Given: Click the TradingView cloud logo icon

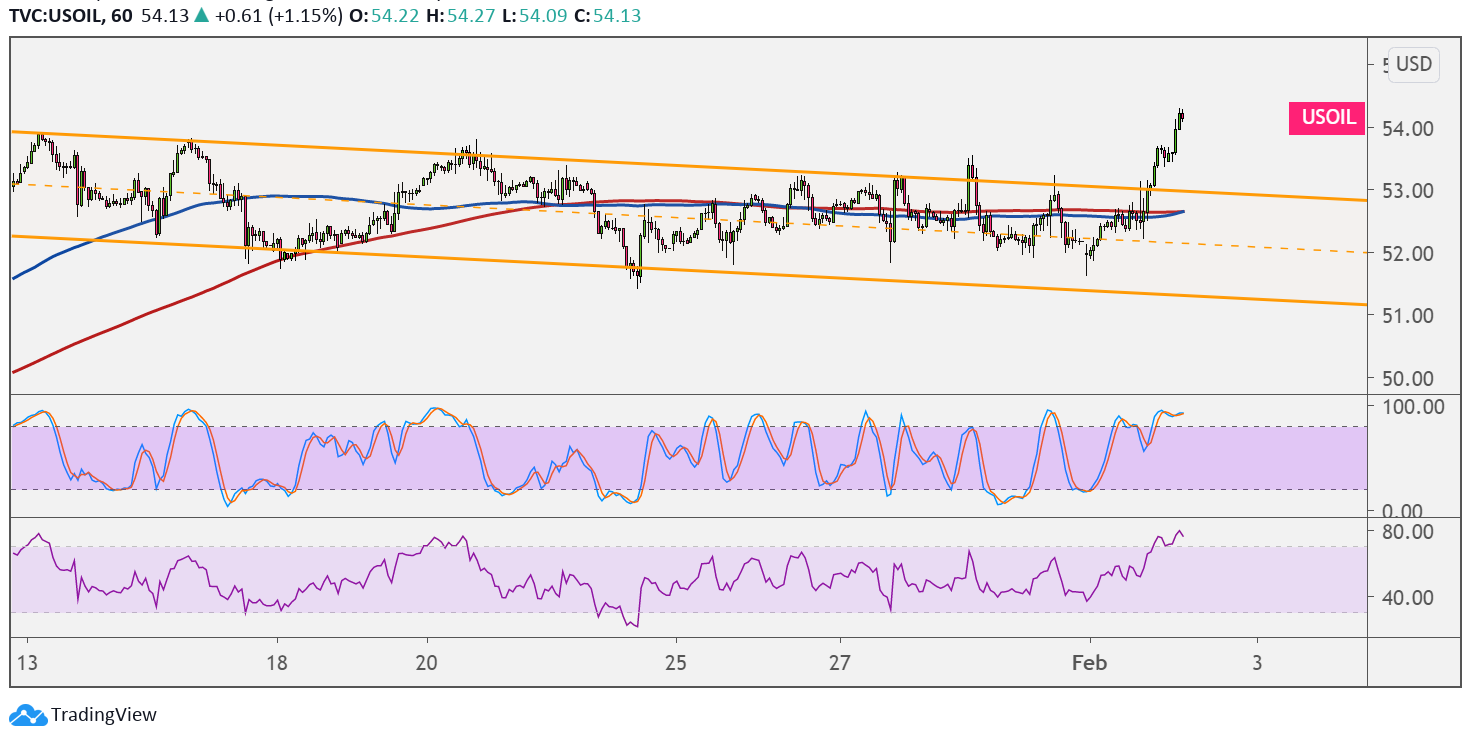Looking at the screenshot, I should pos(27,715).
